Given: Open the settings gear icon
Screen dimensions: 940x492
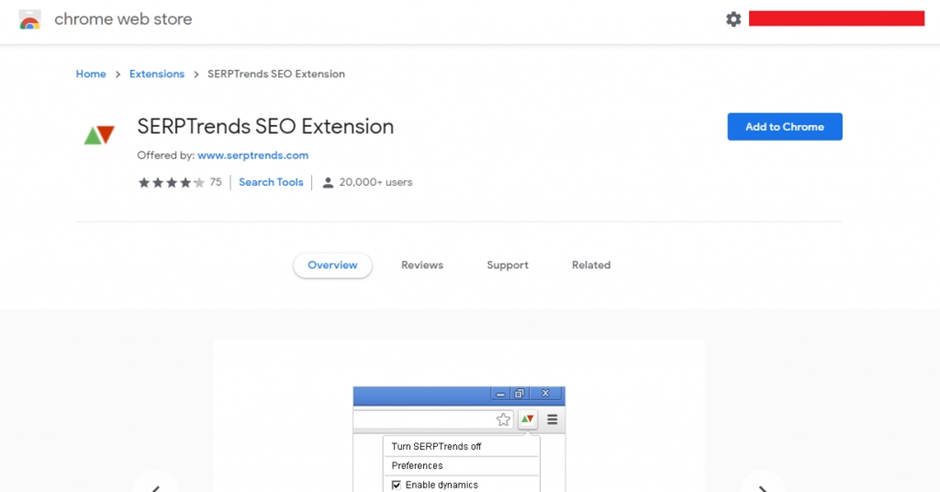Looking at the screenshot, I should [733, 19].
